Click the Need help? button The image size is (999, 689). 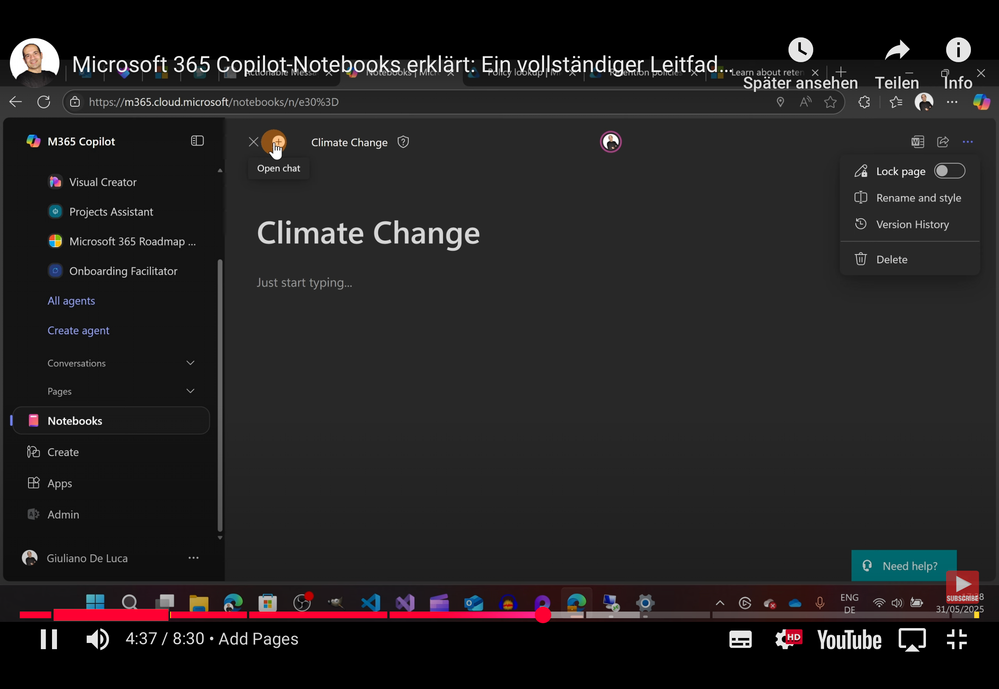(903, 566)
